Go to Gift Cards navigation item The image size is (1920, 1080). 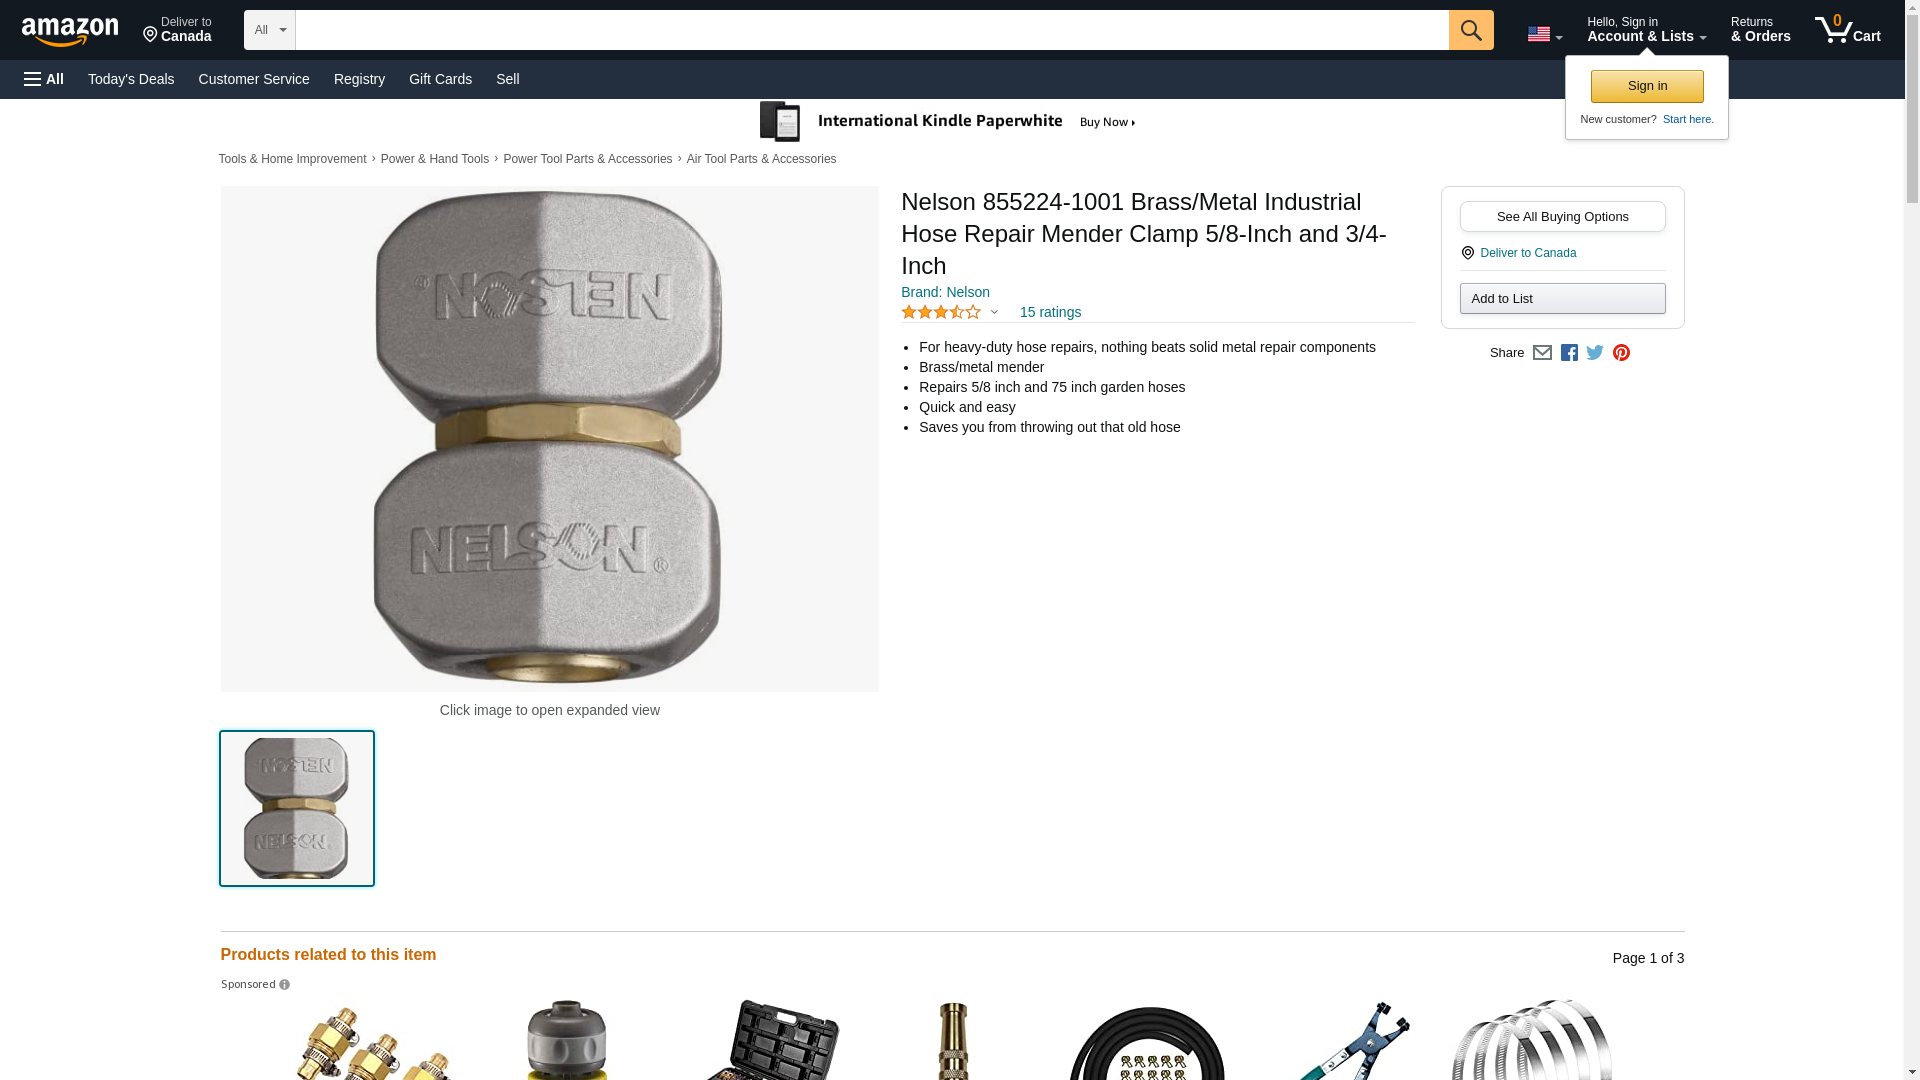click(440, 79)
